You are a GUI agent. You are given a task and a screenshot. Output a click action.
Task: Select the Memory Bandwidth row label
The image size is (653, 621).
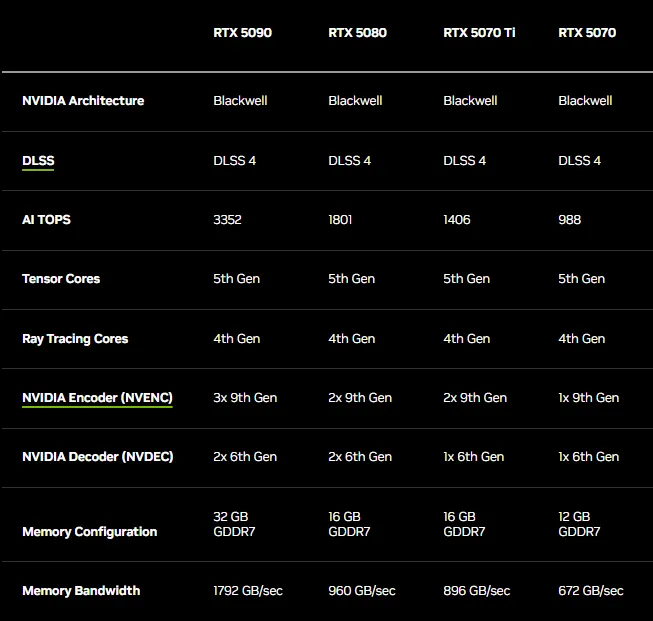(x=81, y=590)
